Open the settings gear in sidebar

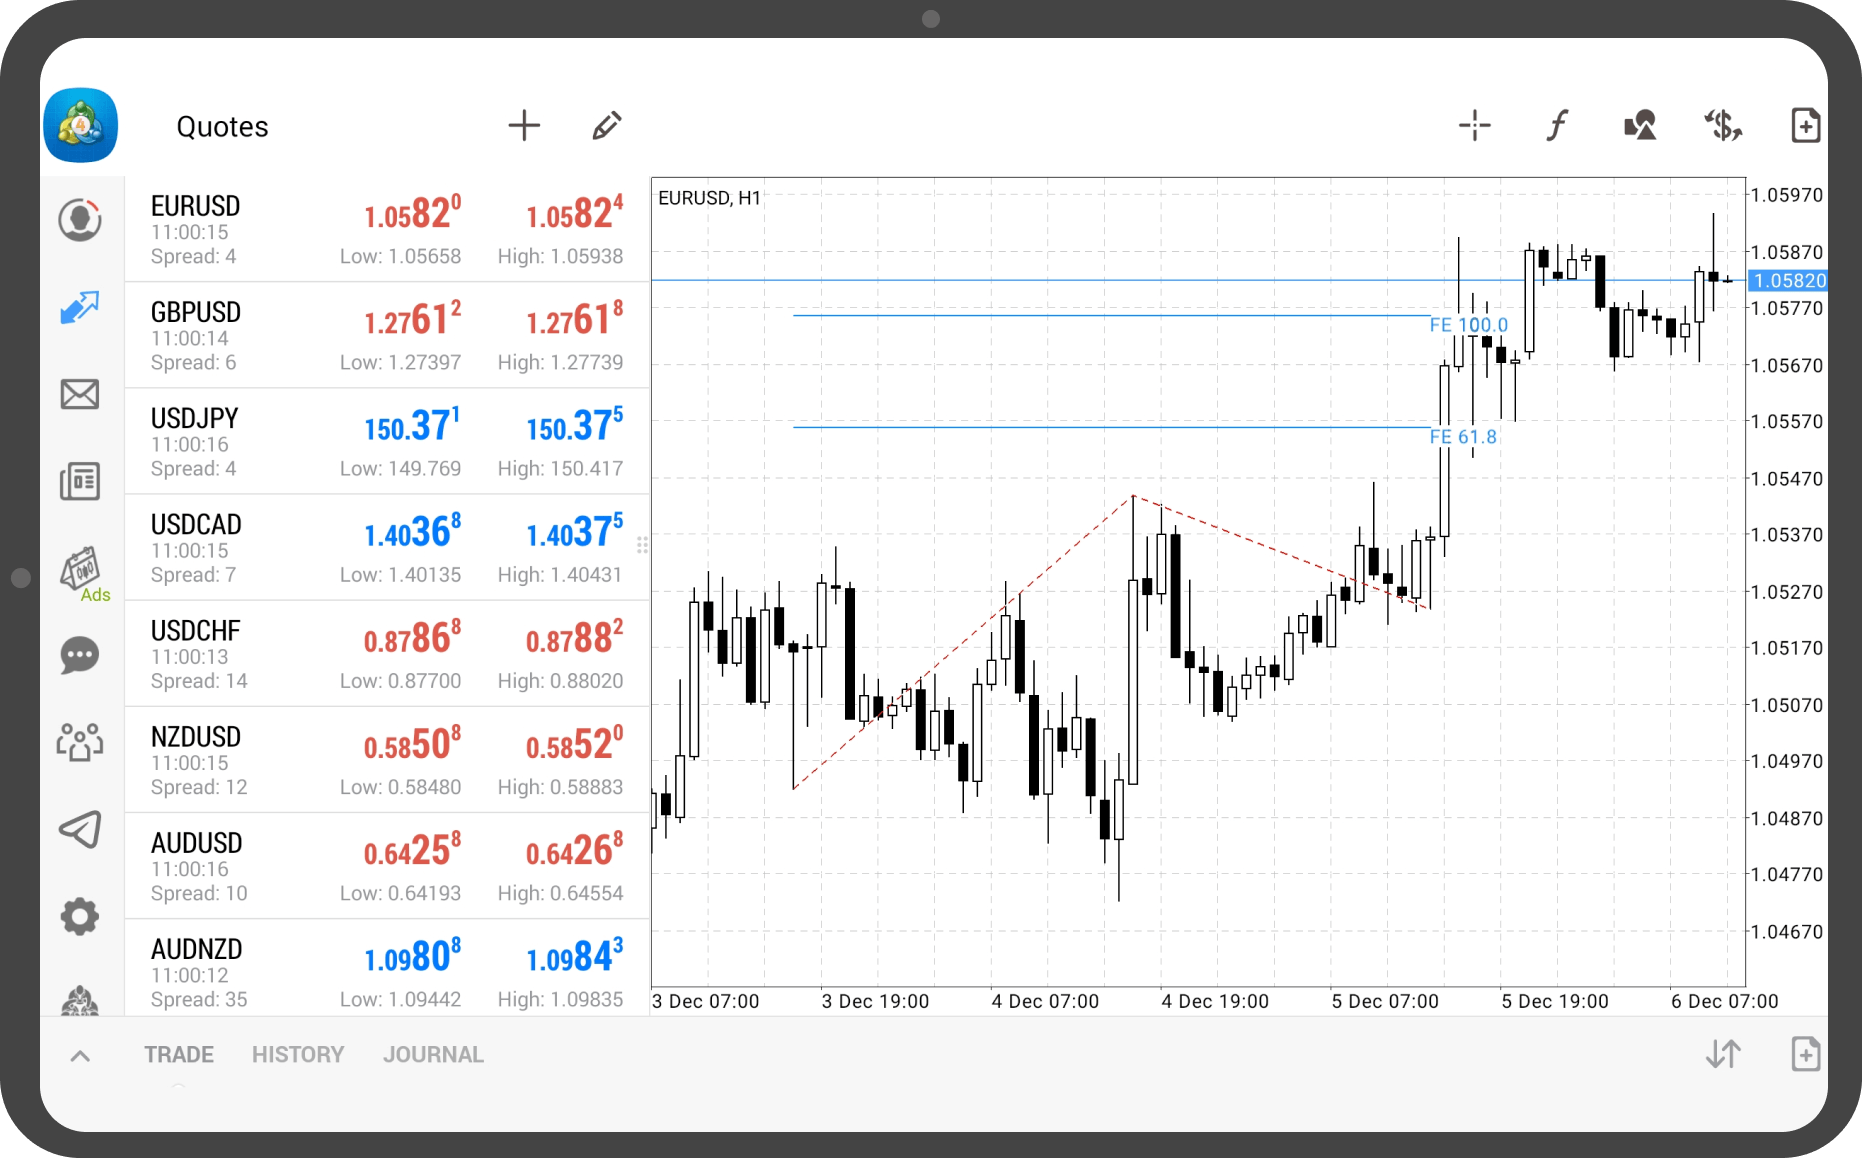(80, 916)
